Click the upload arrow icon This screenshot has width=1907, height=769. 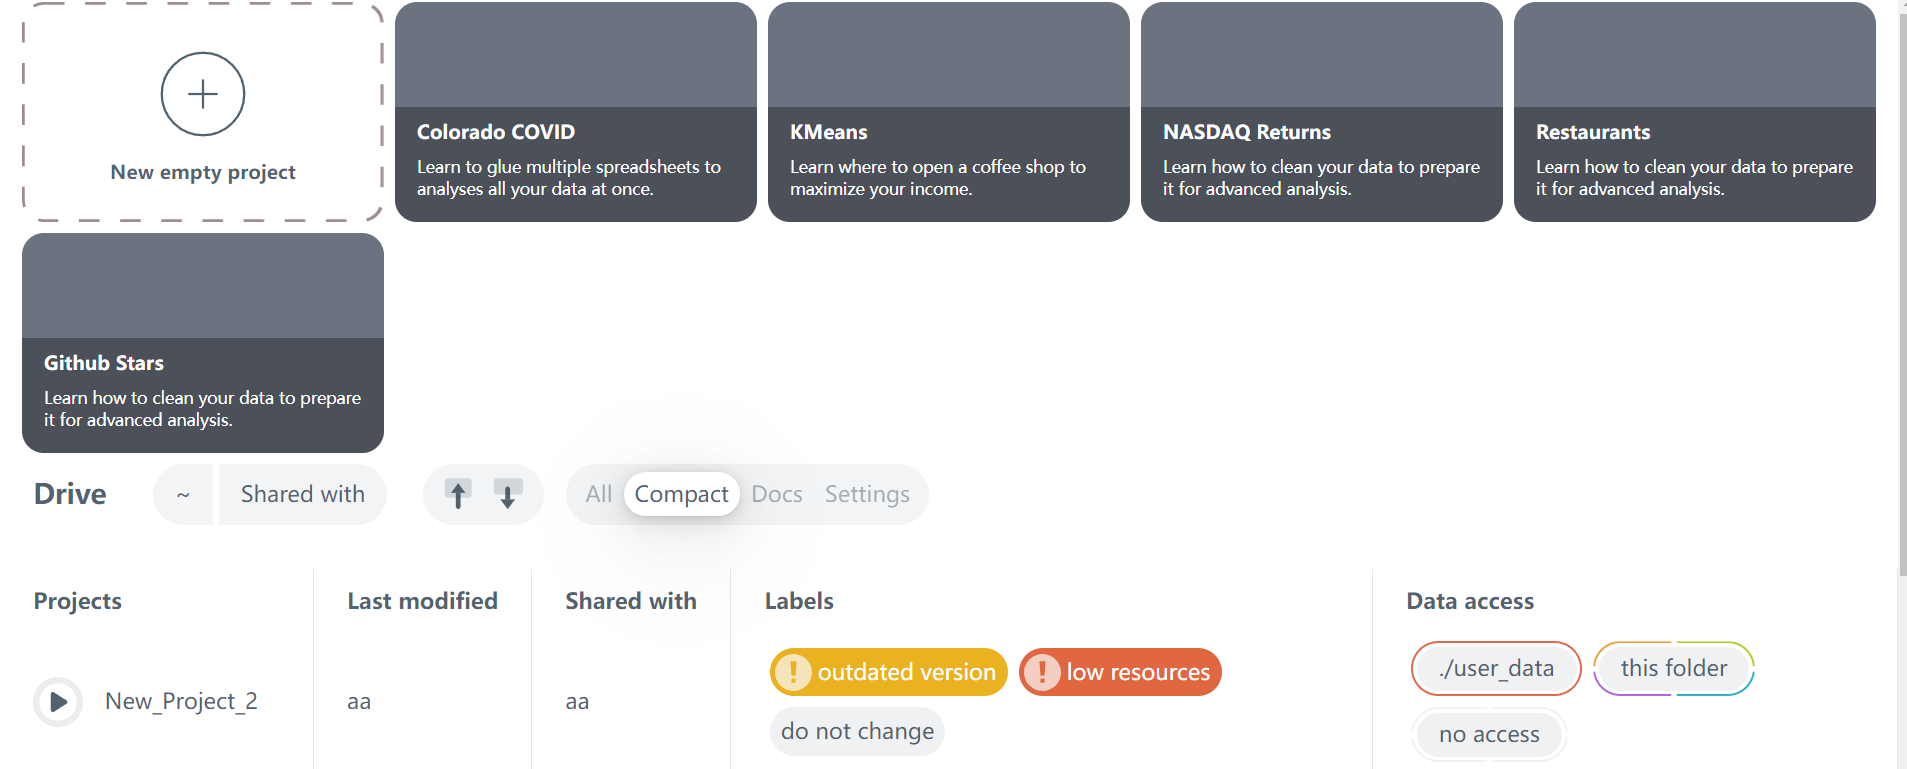click(x=458, y=494)
